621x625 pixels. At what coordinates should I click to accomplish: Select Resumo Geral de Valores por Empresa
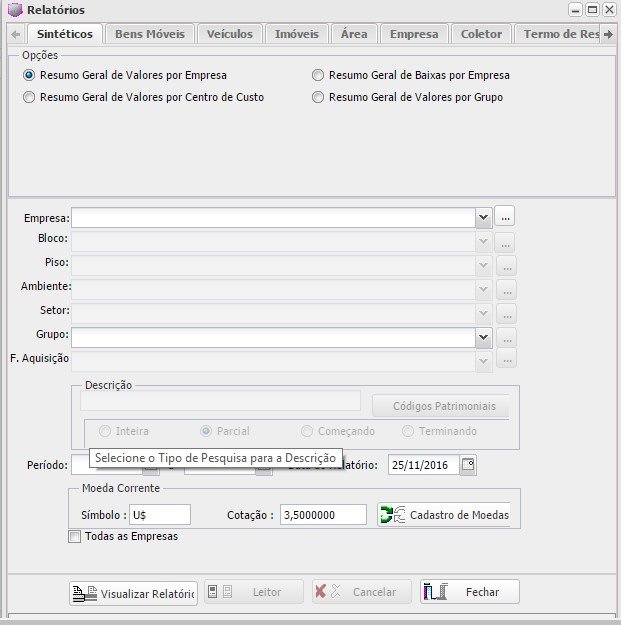point(29,75)
